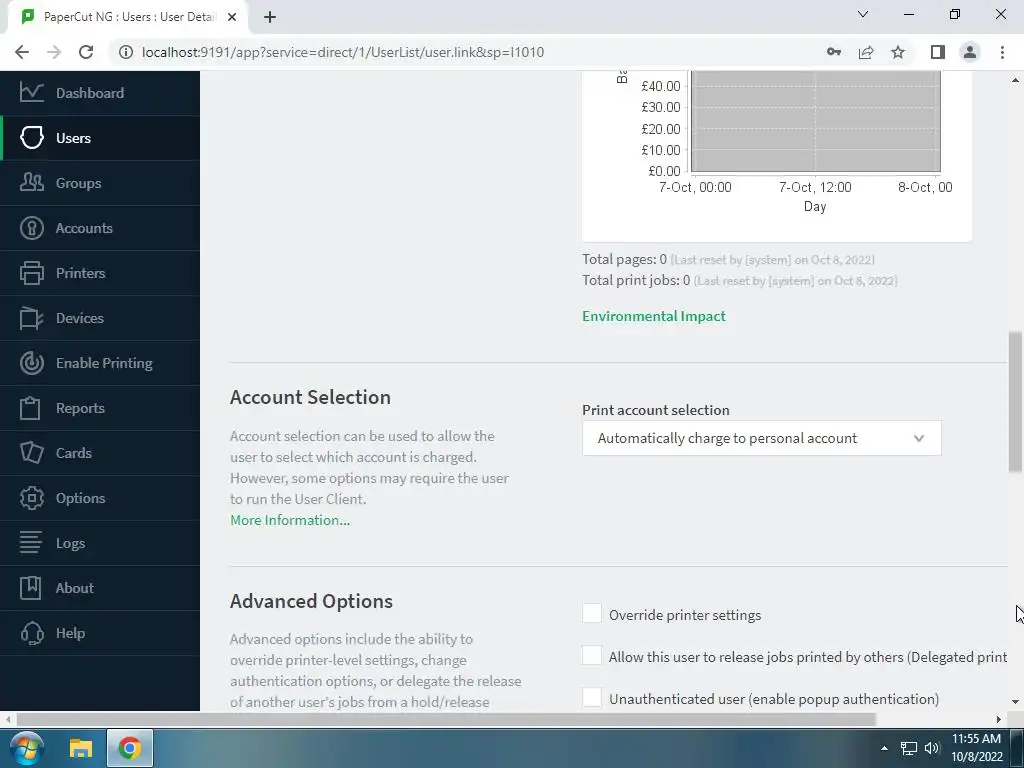The image size is (1024, 768).
Task: Open the Windows Start menu
Action: pos(25,748)
